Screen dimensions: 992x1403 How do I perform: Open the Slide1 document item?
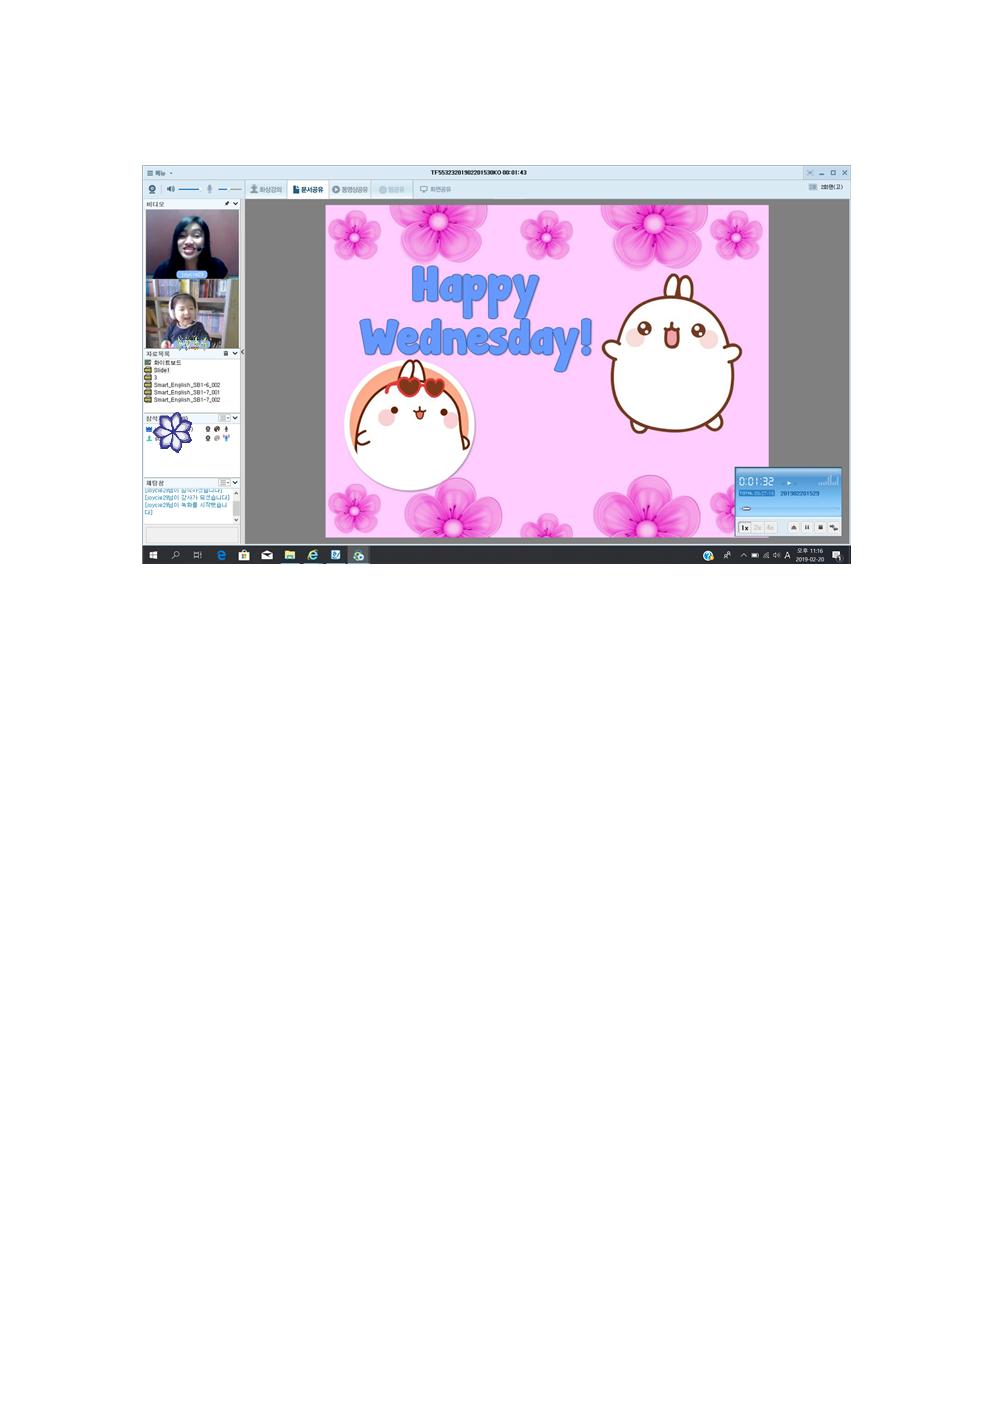161,370
